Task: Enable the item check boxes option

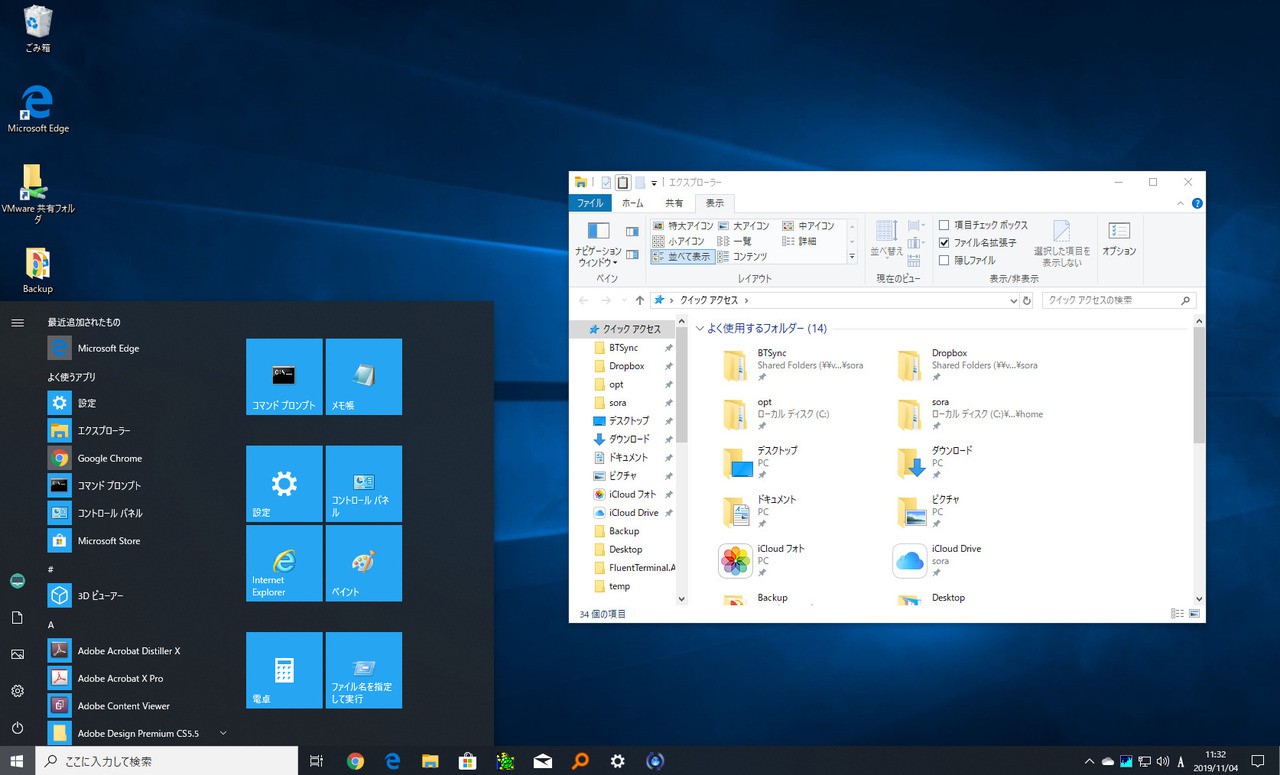Action: tap(944, 226)
